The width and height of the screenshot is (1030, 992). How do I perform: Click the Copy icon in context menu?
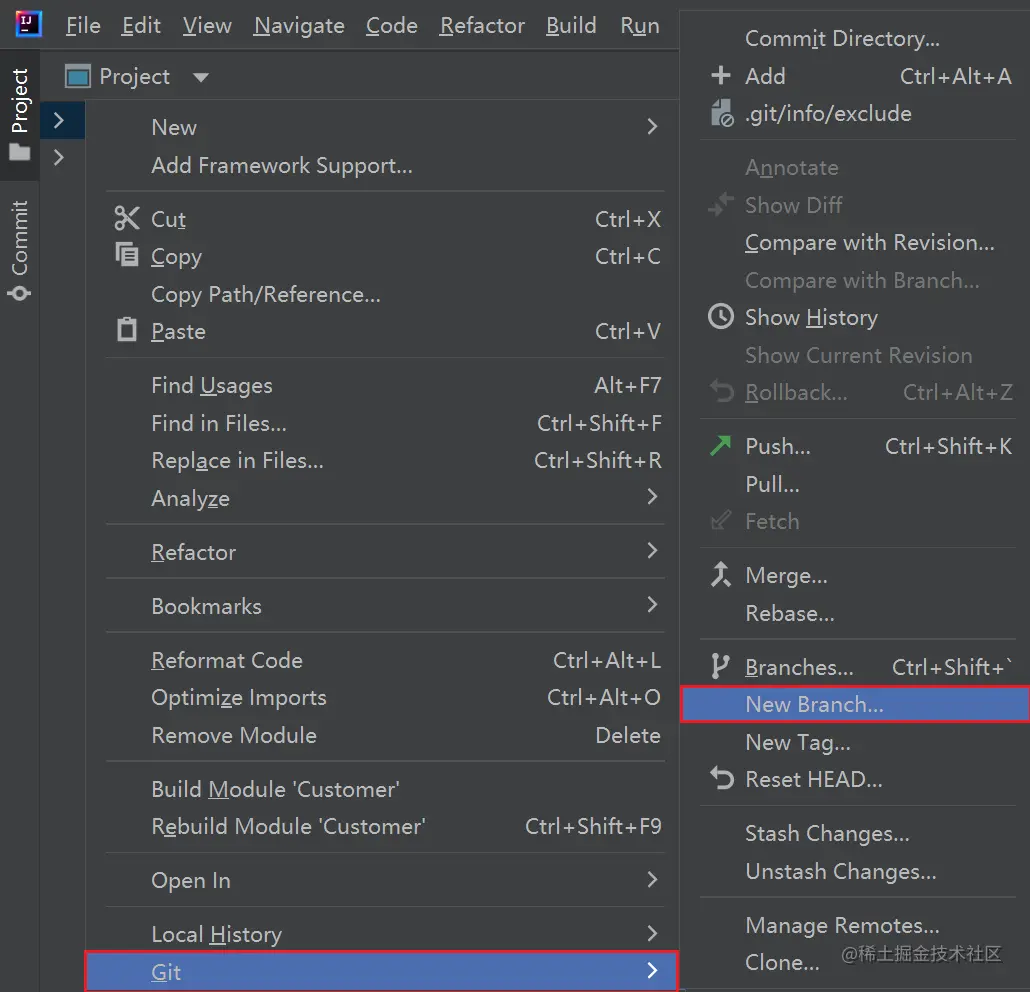[x=127, y=256]
